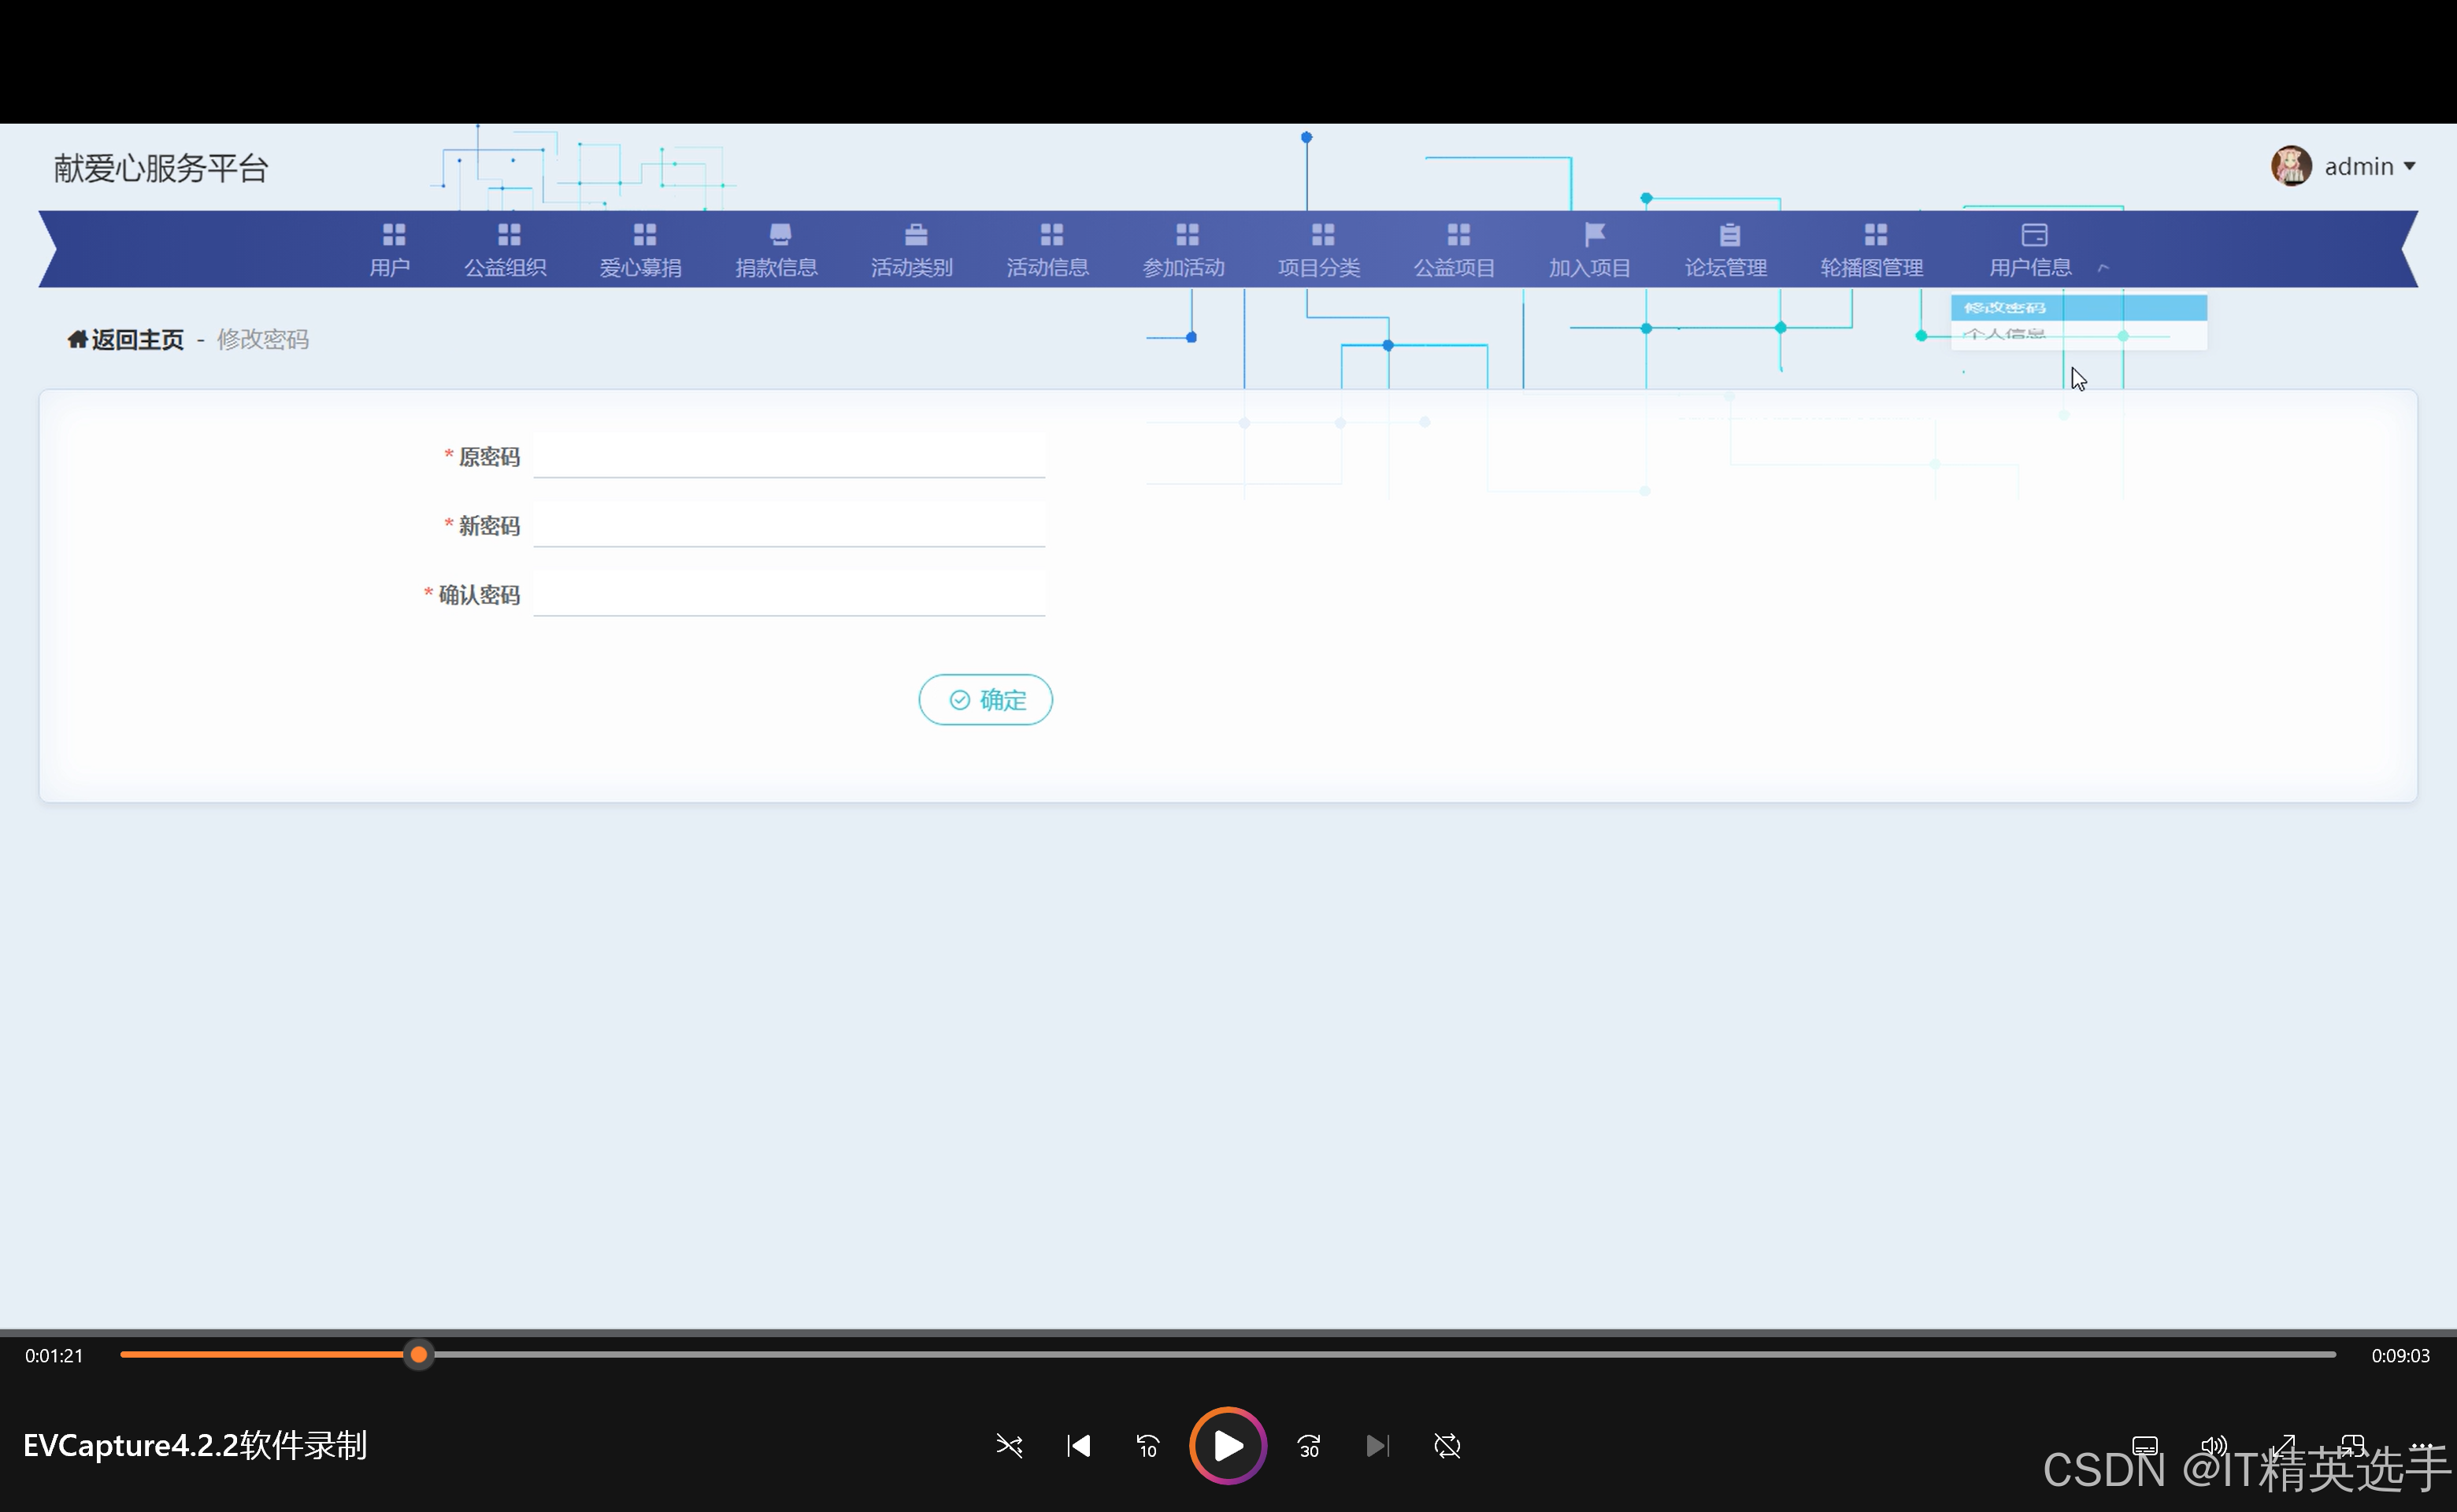Viewport: 2457px width, 1512px height.
Task: Toggle shuffle playback in the player
Action: 1009,1446
